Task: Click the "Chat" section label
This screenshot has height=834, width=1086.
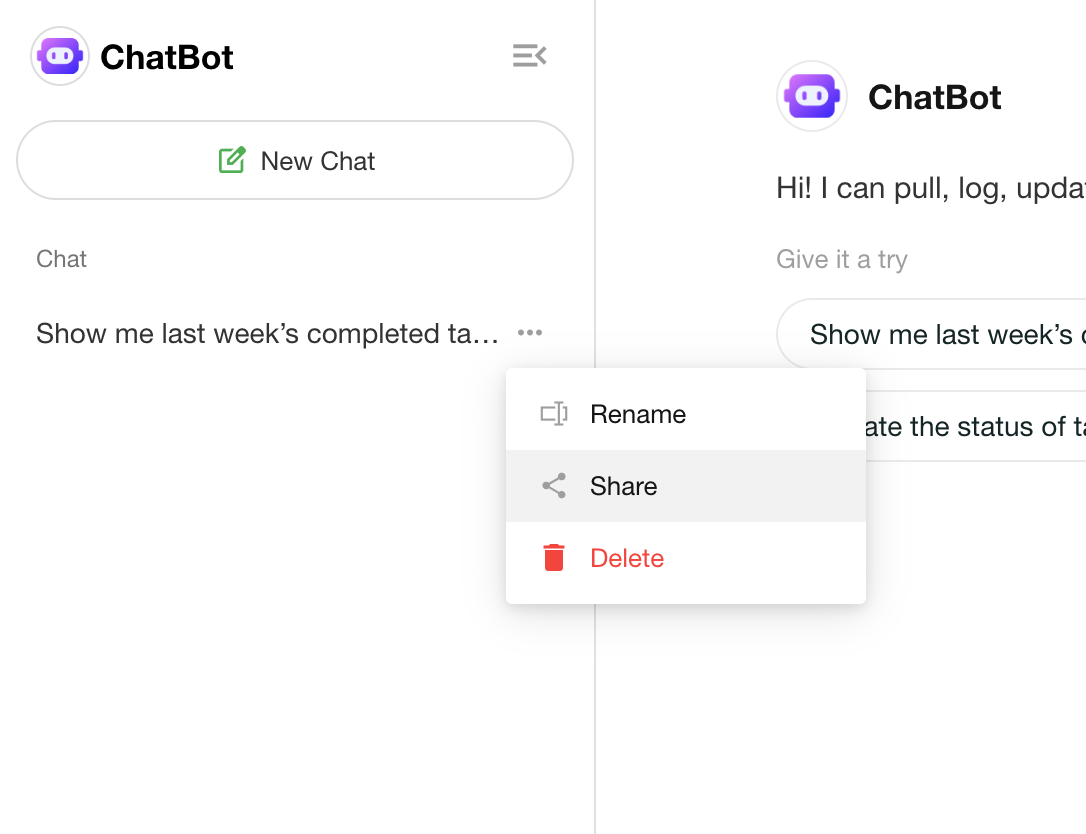Action: pyautogui.click(x=61, y=259)
